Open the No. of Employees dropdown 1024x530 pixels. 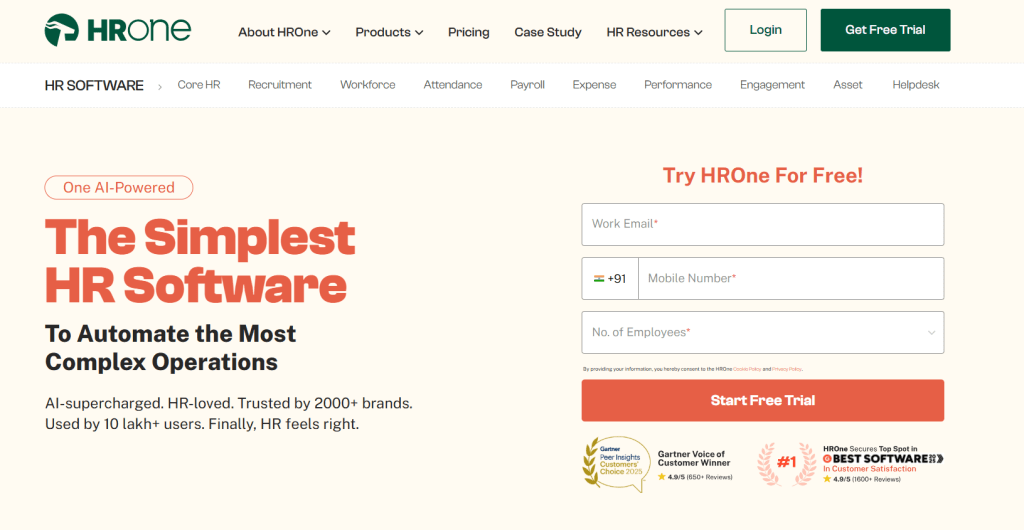(x=762, y=332)
